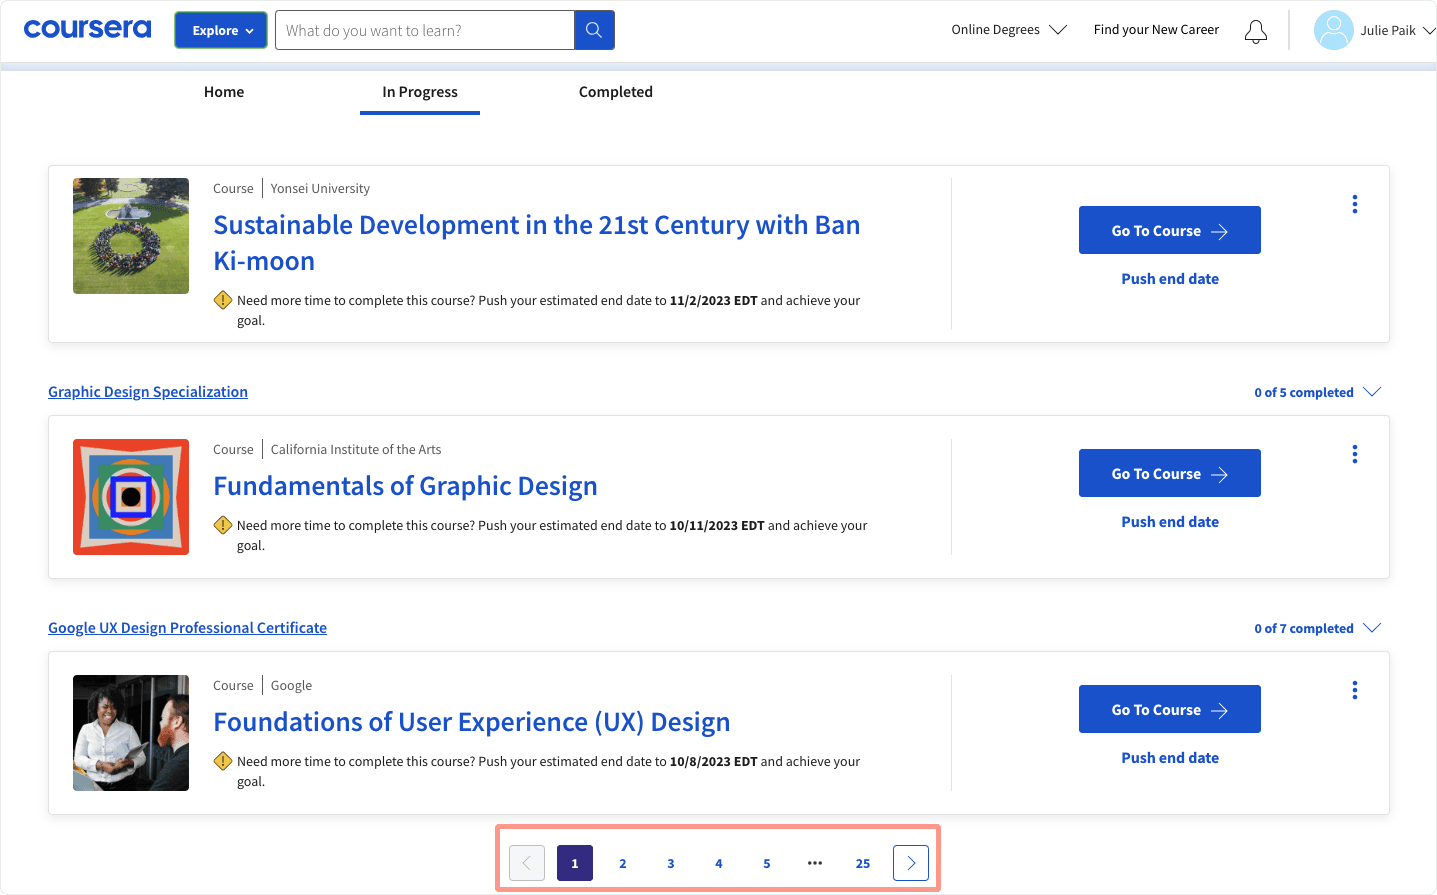
Task: Expand the 0 of 5 completed section
Action: (1317, 392)
